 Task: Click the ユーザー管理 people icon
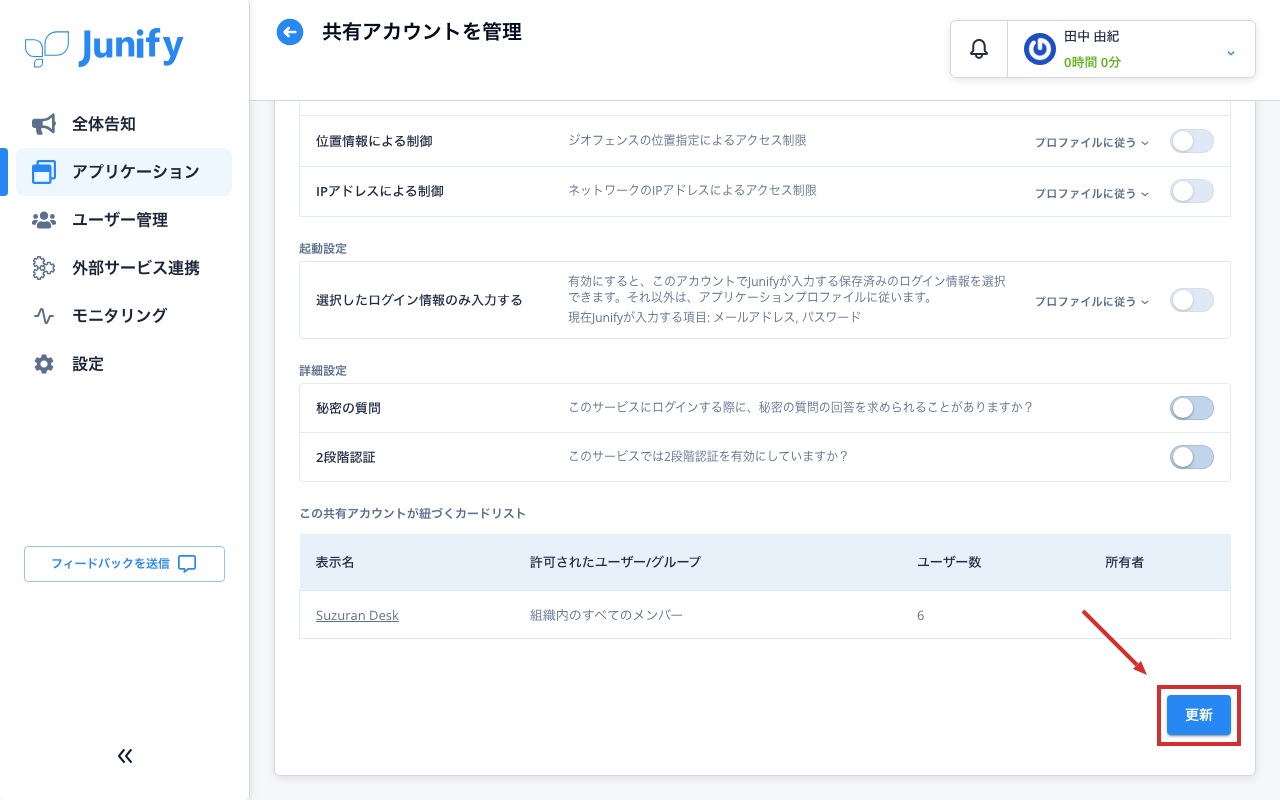point(44,220)
